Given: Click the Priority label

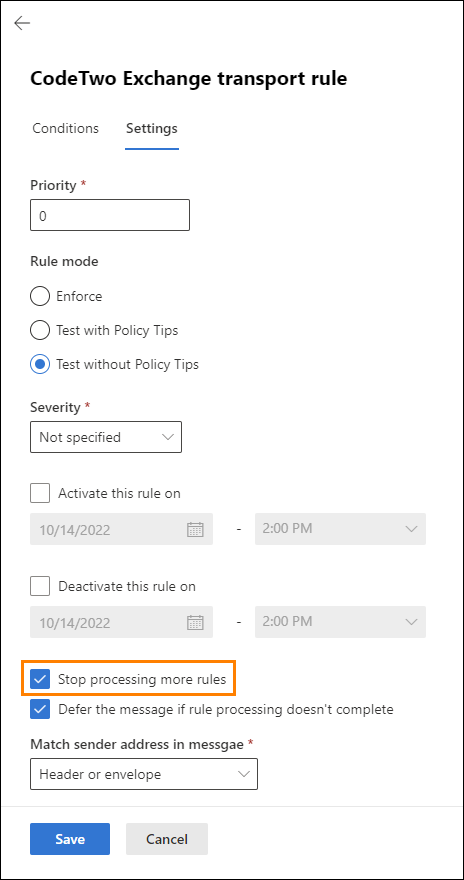Looking at the screenshot, I should pyautogui.click(x=53, y=186).
